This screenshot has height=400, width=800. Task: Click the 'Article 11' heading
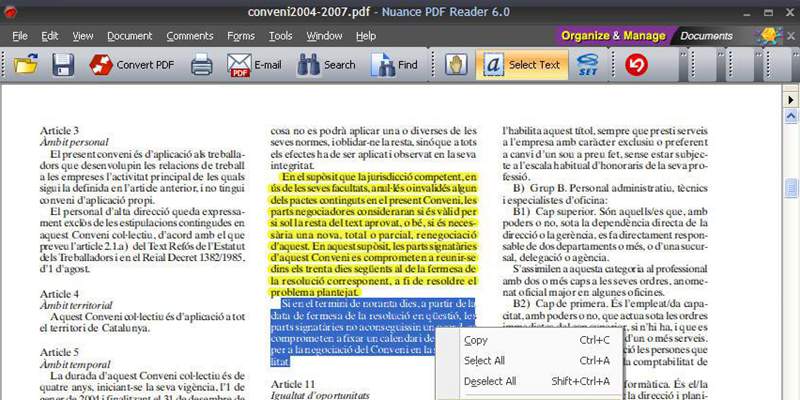[293, 384]
